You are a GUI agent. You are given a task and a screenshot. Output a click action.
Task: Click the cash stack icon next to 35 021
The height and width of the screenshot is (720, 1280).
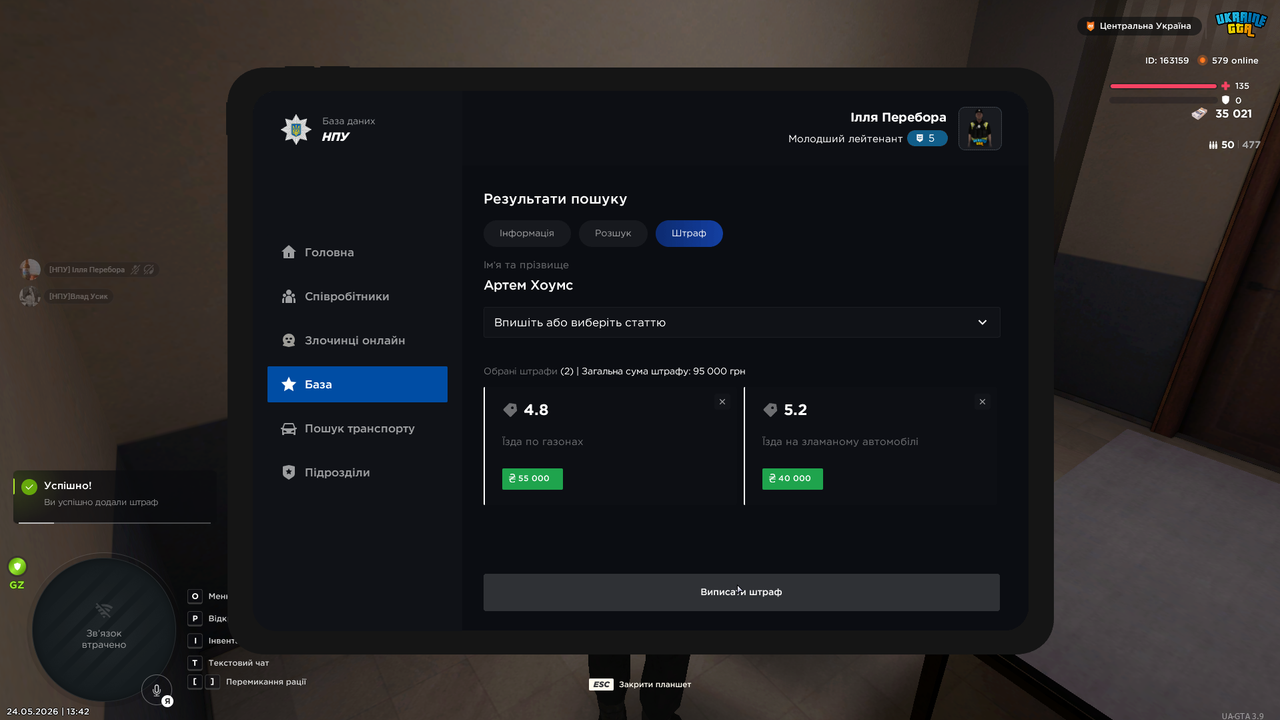pyautogui.click(x=1199, y=114)
